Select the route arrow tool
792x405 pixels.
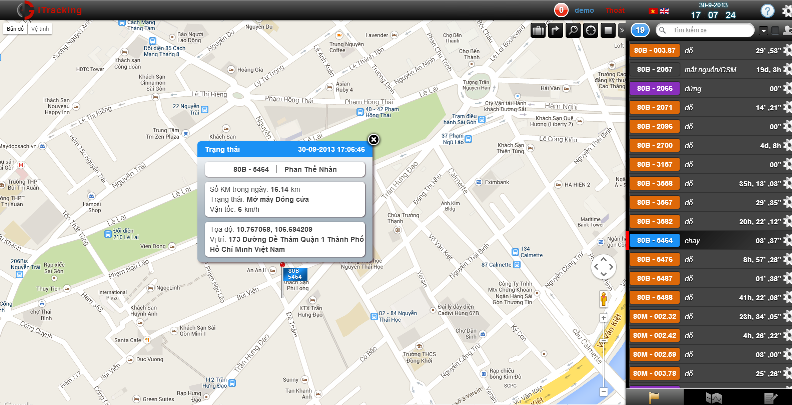pos(556,30)
